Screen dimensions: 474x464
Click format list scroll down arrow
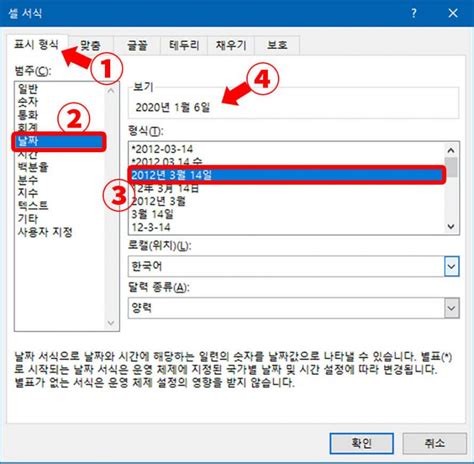point(451,227)
